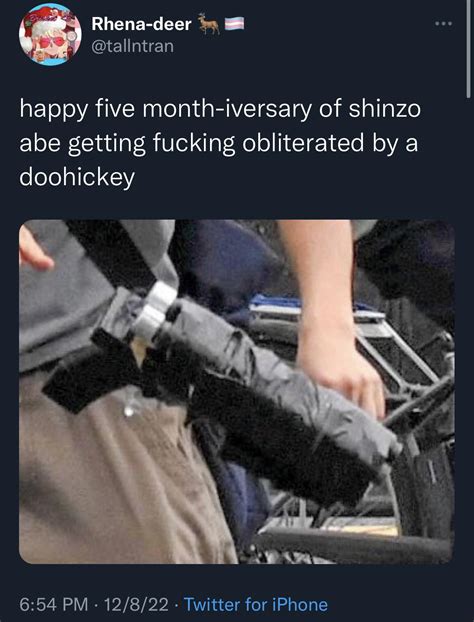
Task: Click the pride flag emoji icon
Action: point(235,24)
